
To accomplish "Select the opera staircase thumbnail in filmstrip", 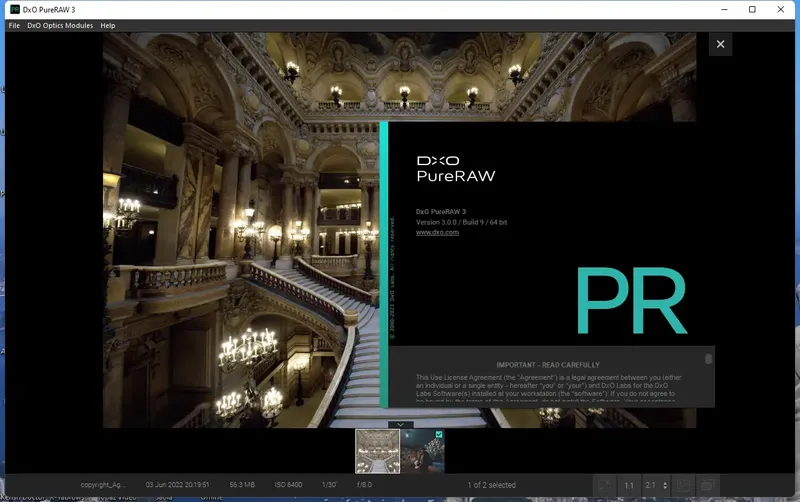I will (x=378, y=451).
